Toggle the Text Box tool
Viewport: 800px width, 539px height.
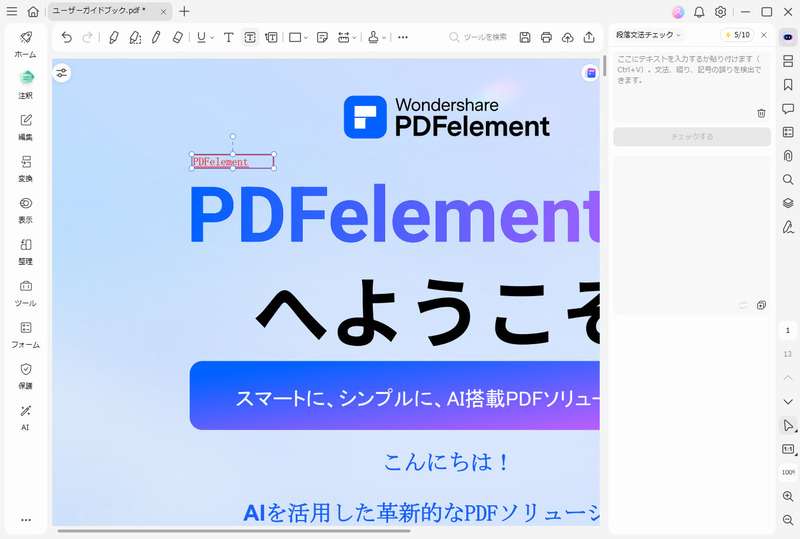250,37
